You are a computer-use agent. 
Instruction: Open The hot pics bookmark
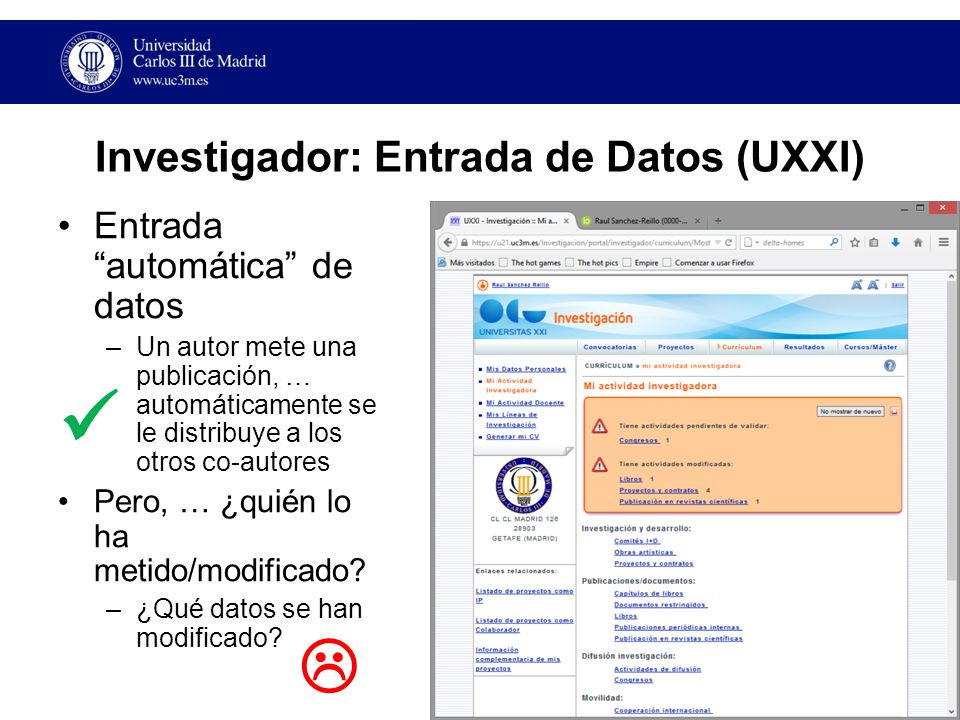(x=591, y=263)
